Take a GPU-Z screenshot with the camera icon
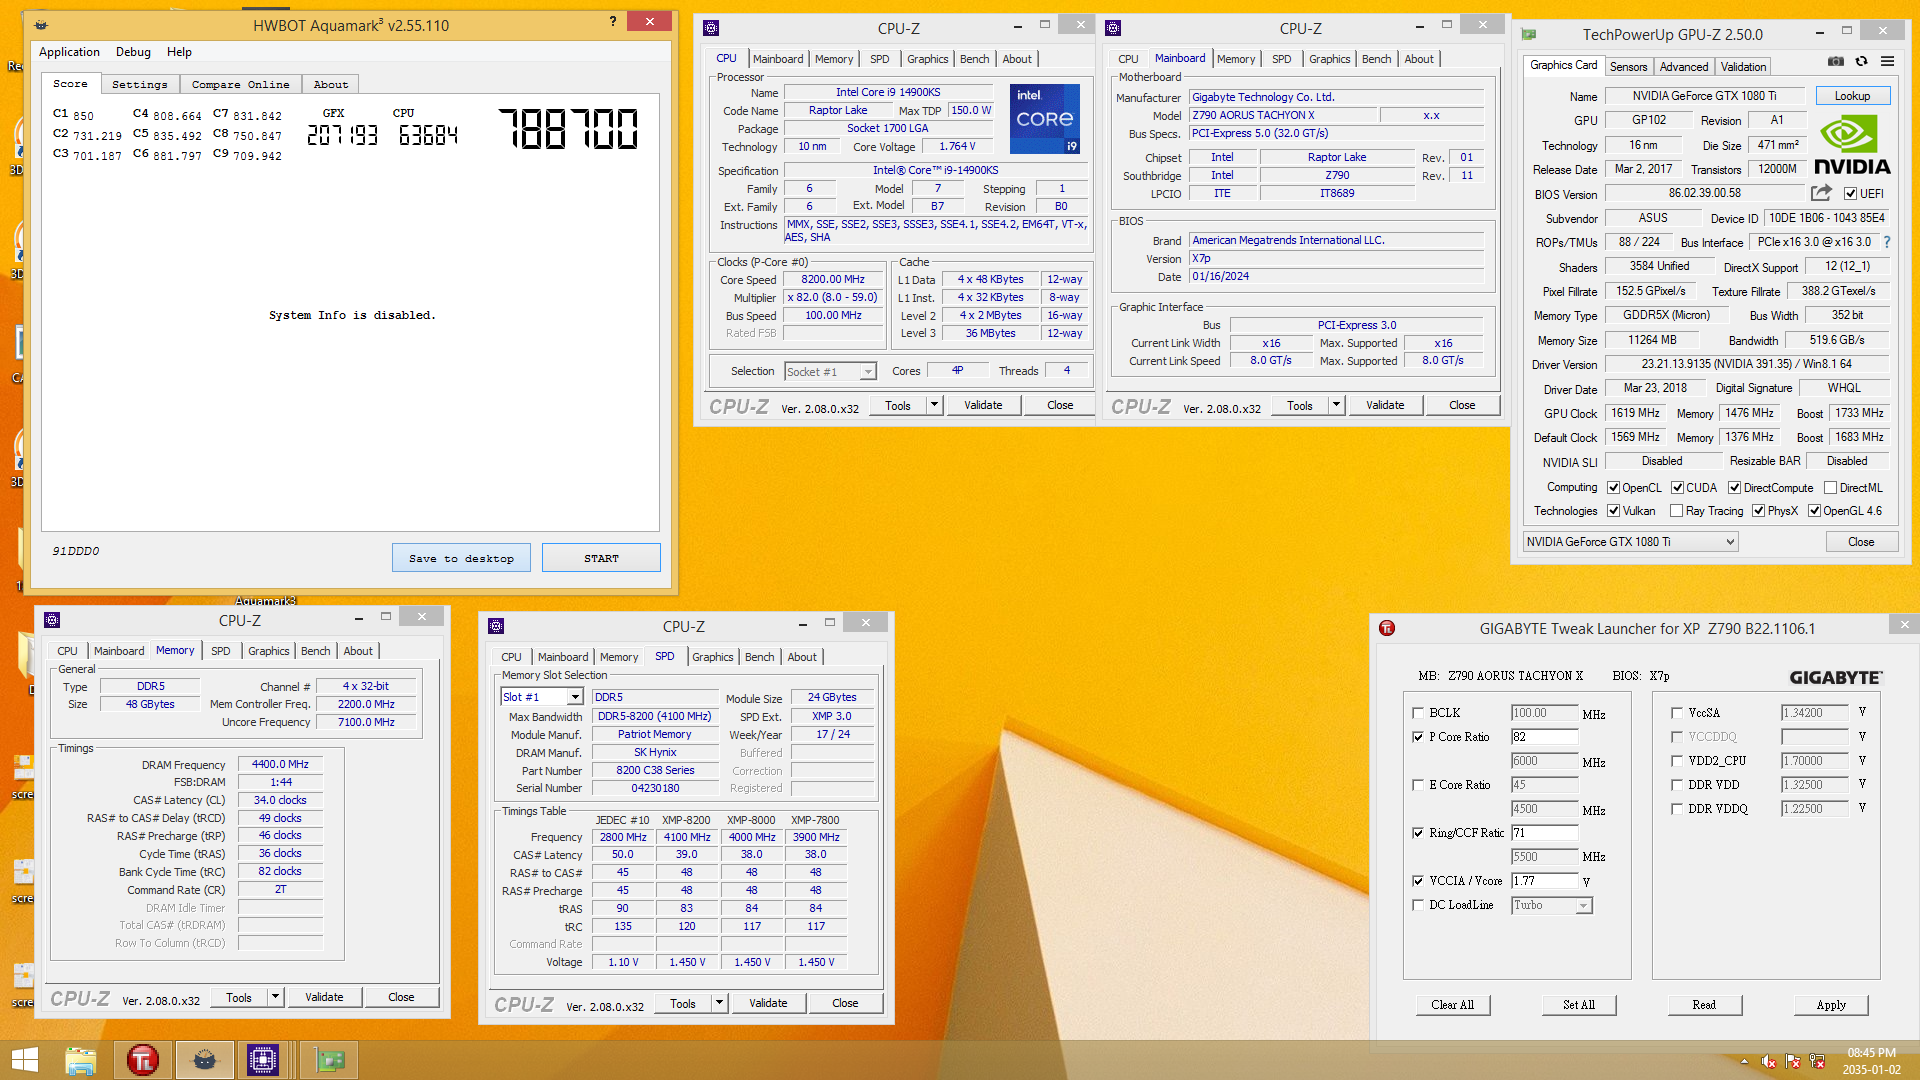Screen dimensions: 1920x1080 1836,61
